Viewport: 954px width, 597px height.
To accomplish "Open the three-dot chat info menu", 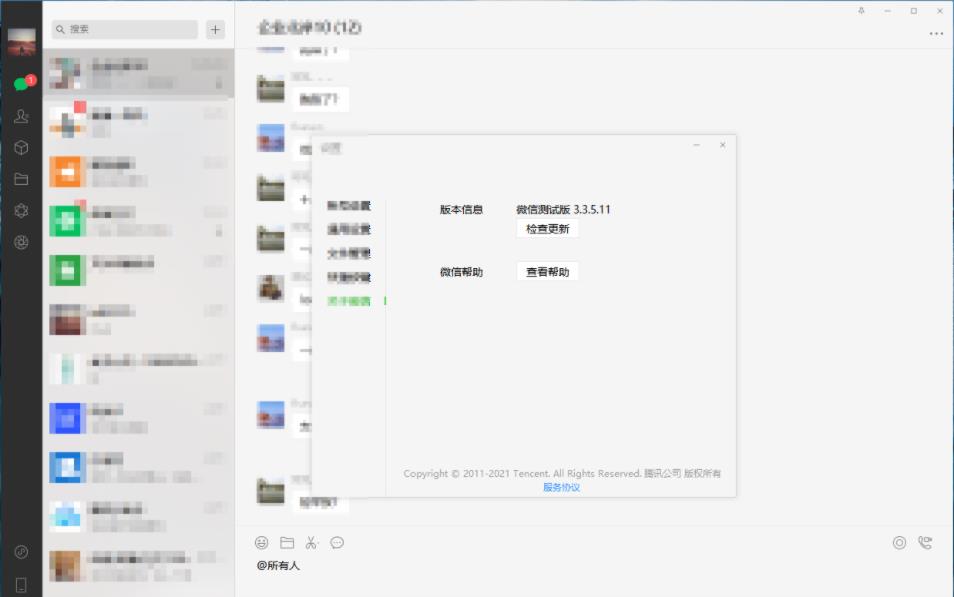I will click(x=936, y=33).
